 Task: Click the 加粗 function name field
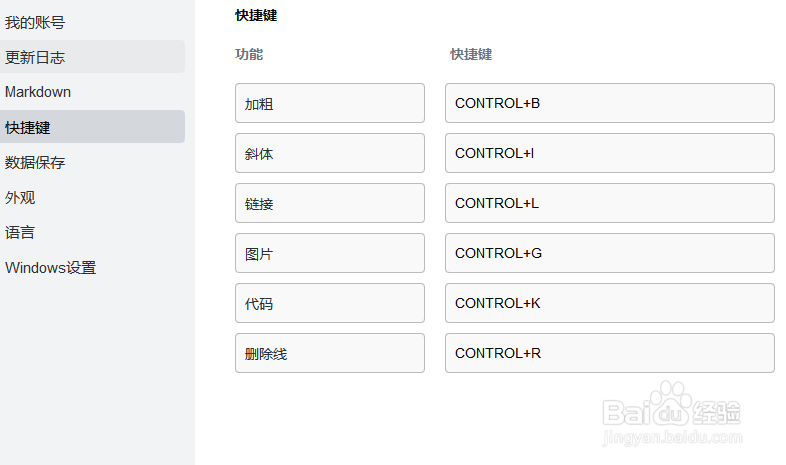(329, 103)
